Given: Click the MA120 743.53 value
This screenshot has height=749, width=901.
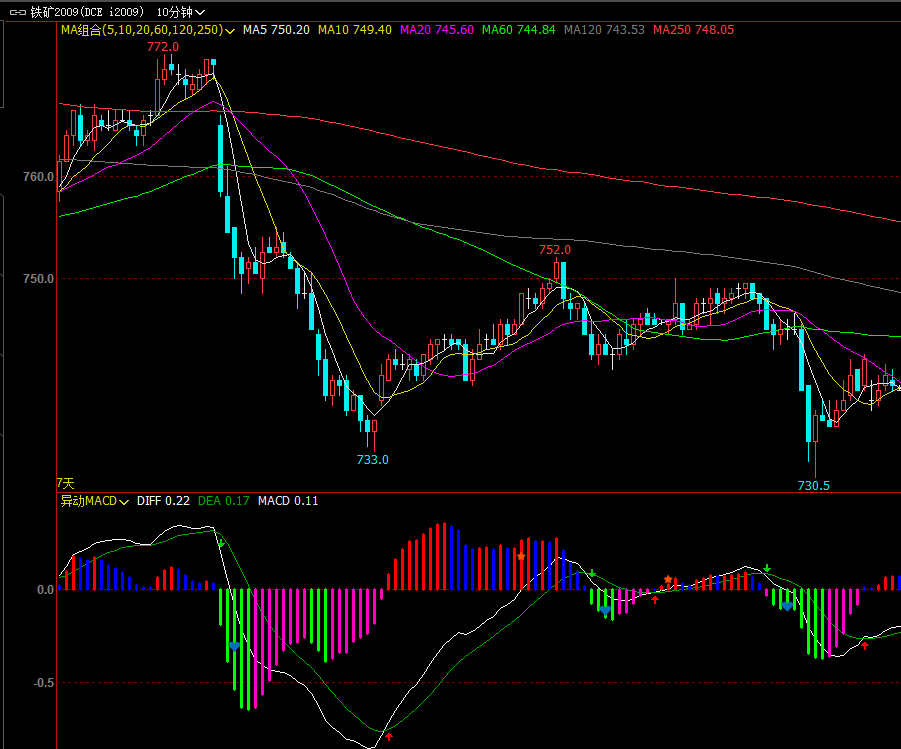Looking at the screenshot, I should click(x=604, y=30).
